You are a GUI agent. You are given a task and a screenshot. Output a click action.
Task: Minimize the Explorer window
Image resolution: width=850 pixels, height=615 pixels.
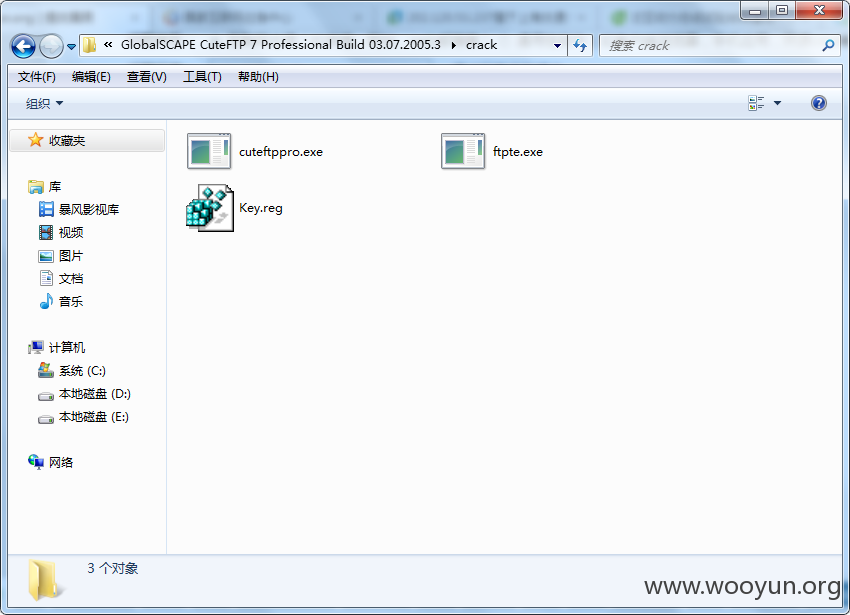pos(755,10)
